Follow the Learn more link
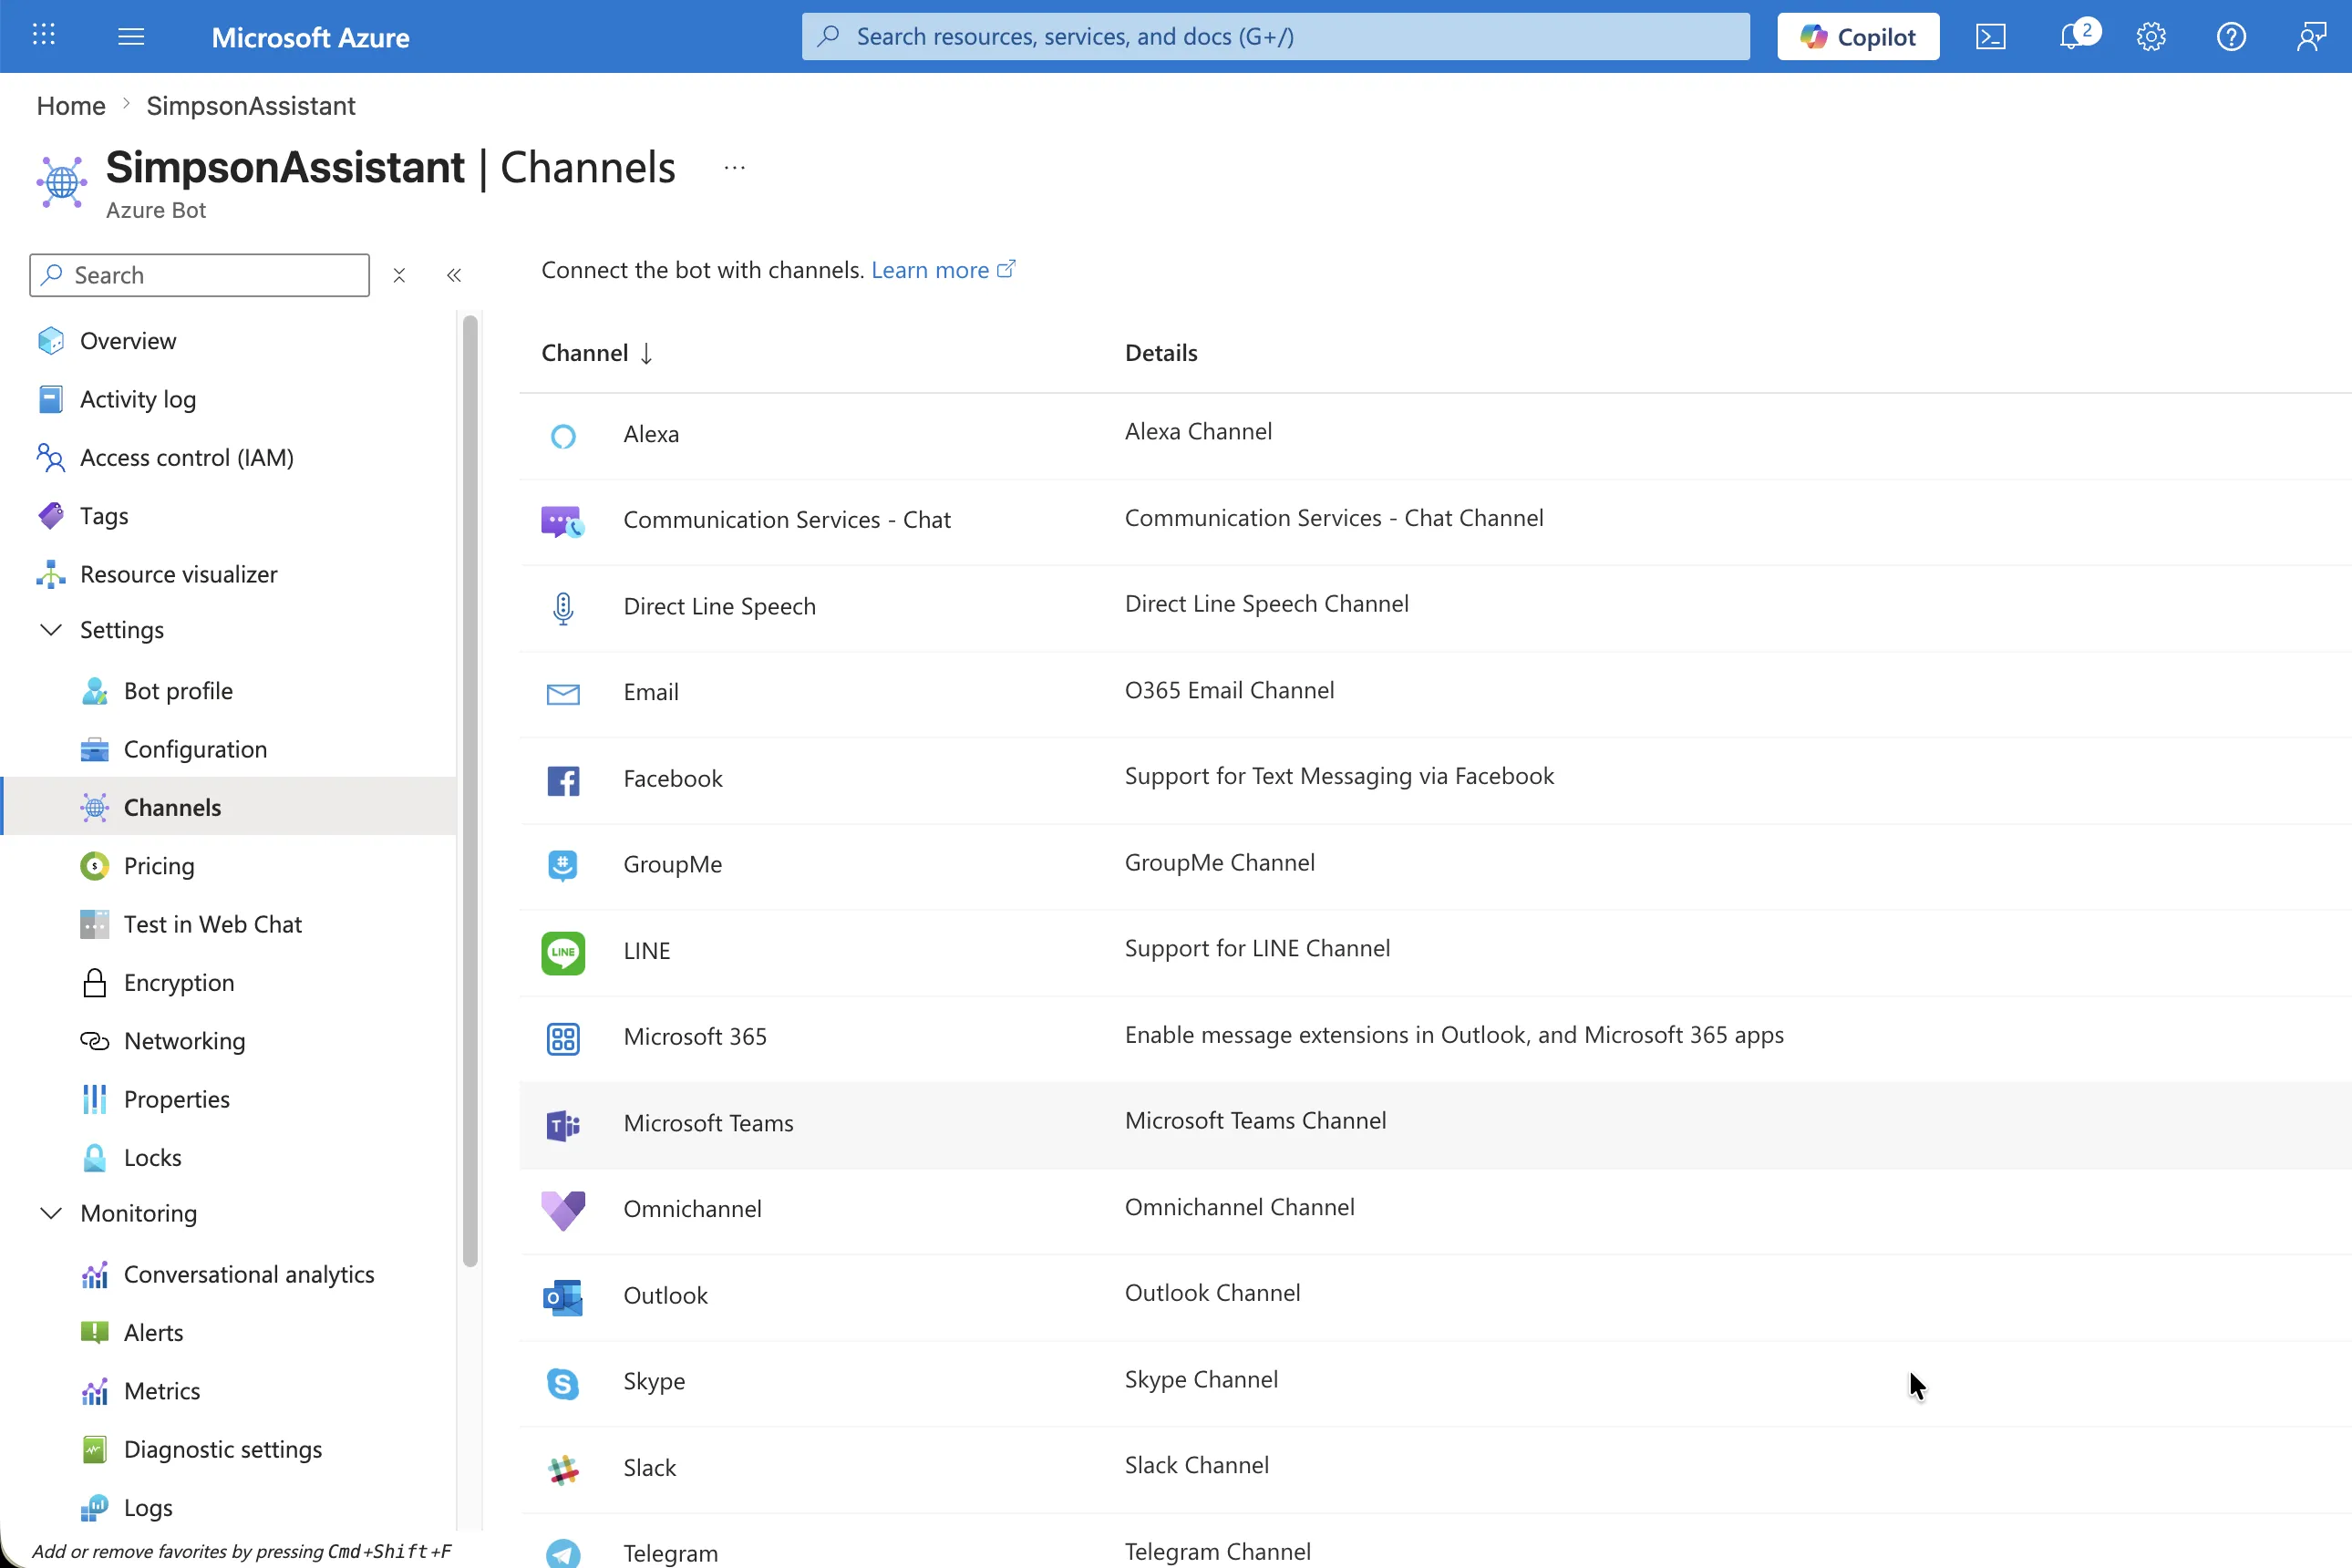 [943, 270]
